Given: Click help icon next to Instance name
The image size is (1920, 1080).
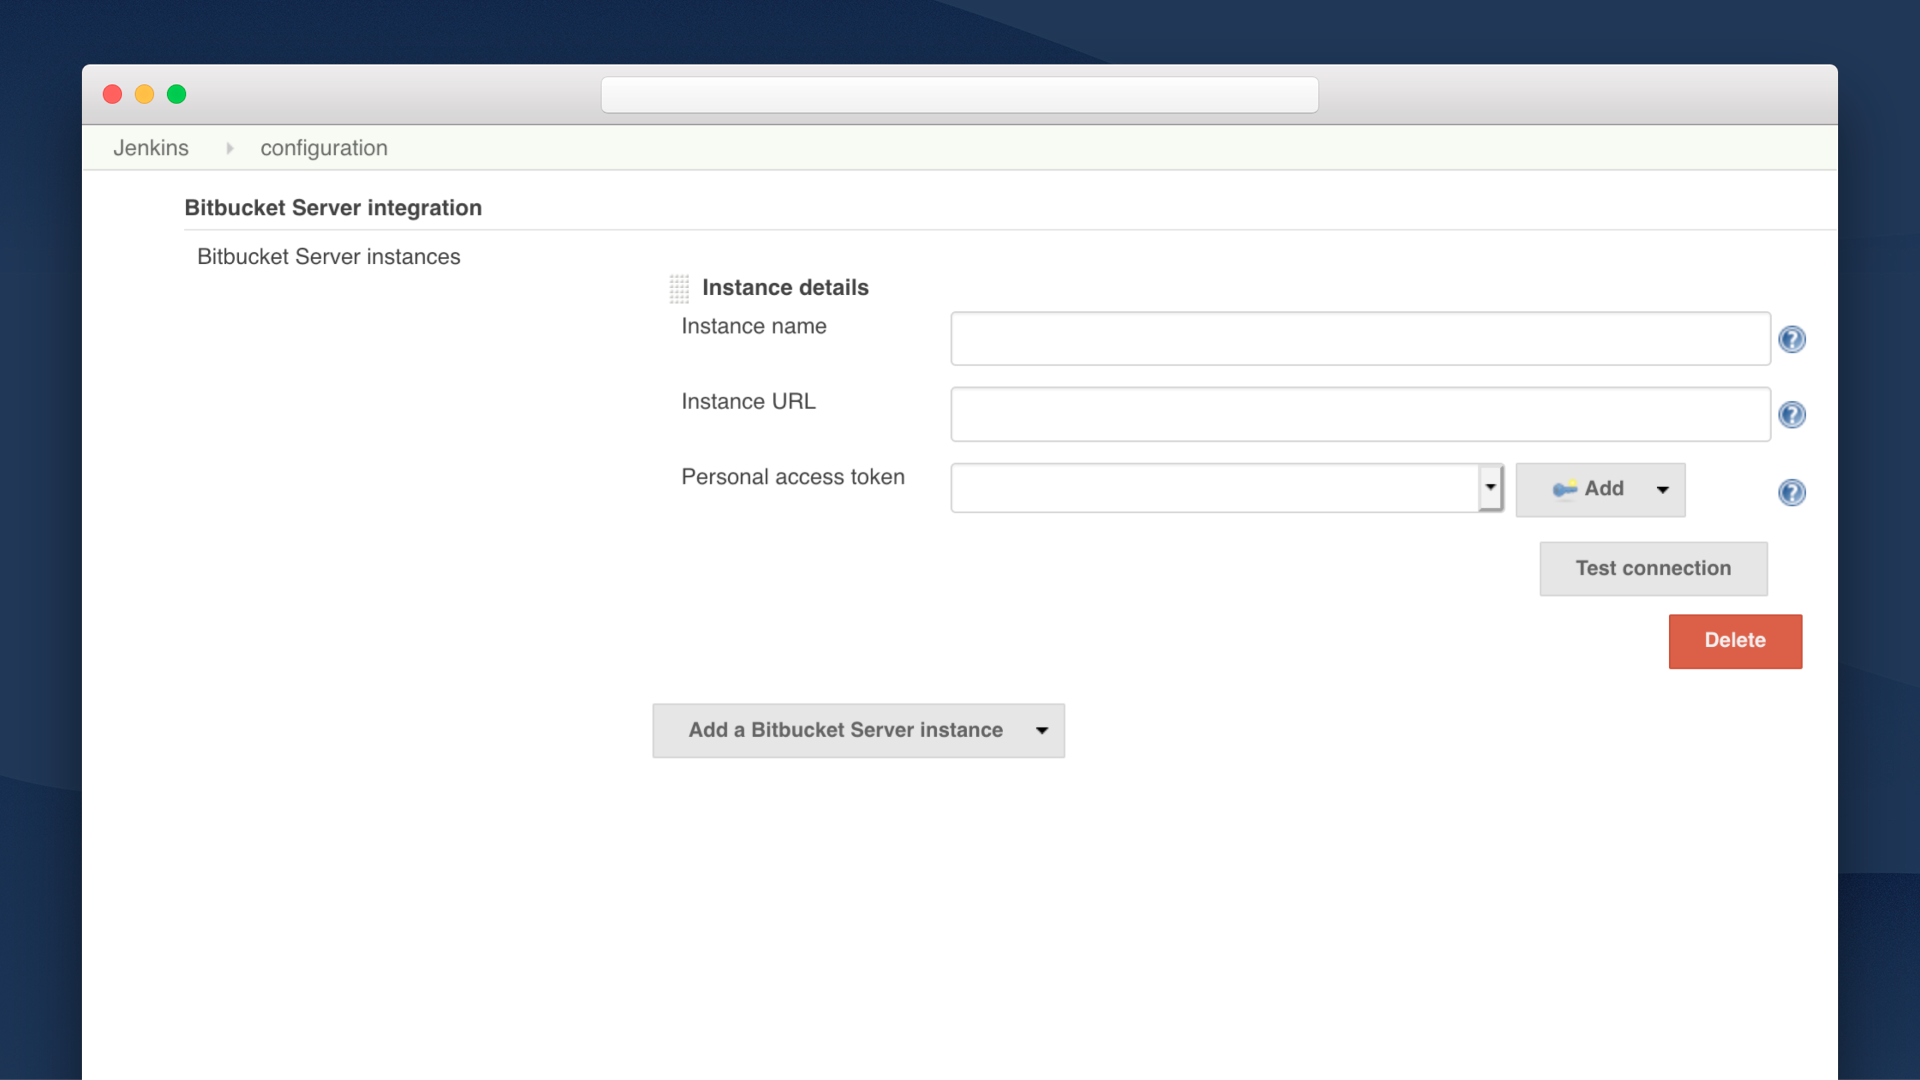Looking at the screenshot, I should click(x=1791, y=340).
